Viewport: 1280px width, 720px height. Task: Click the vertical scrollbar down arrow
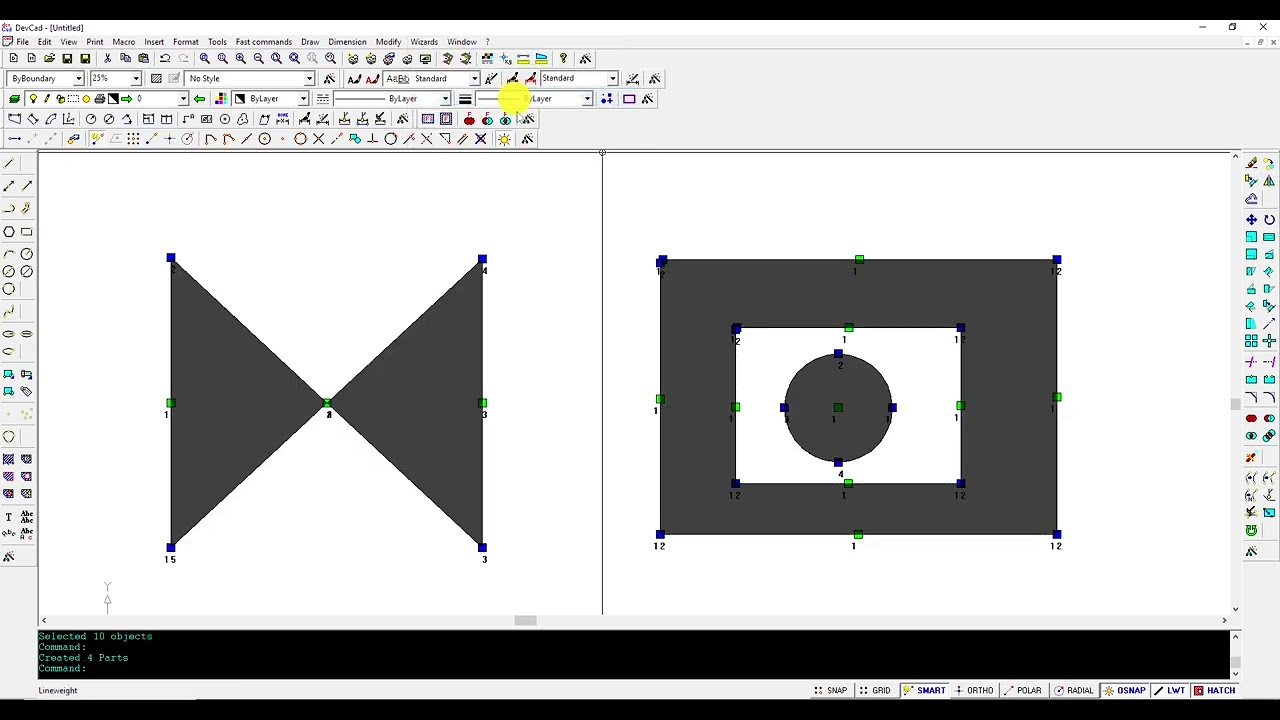(1235, 609)
